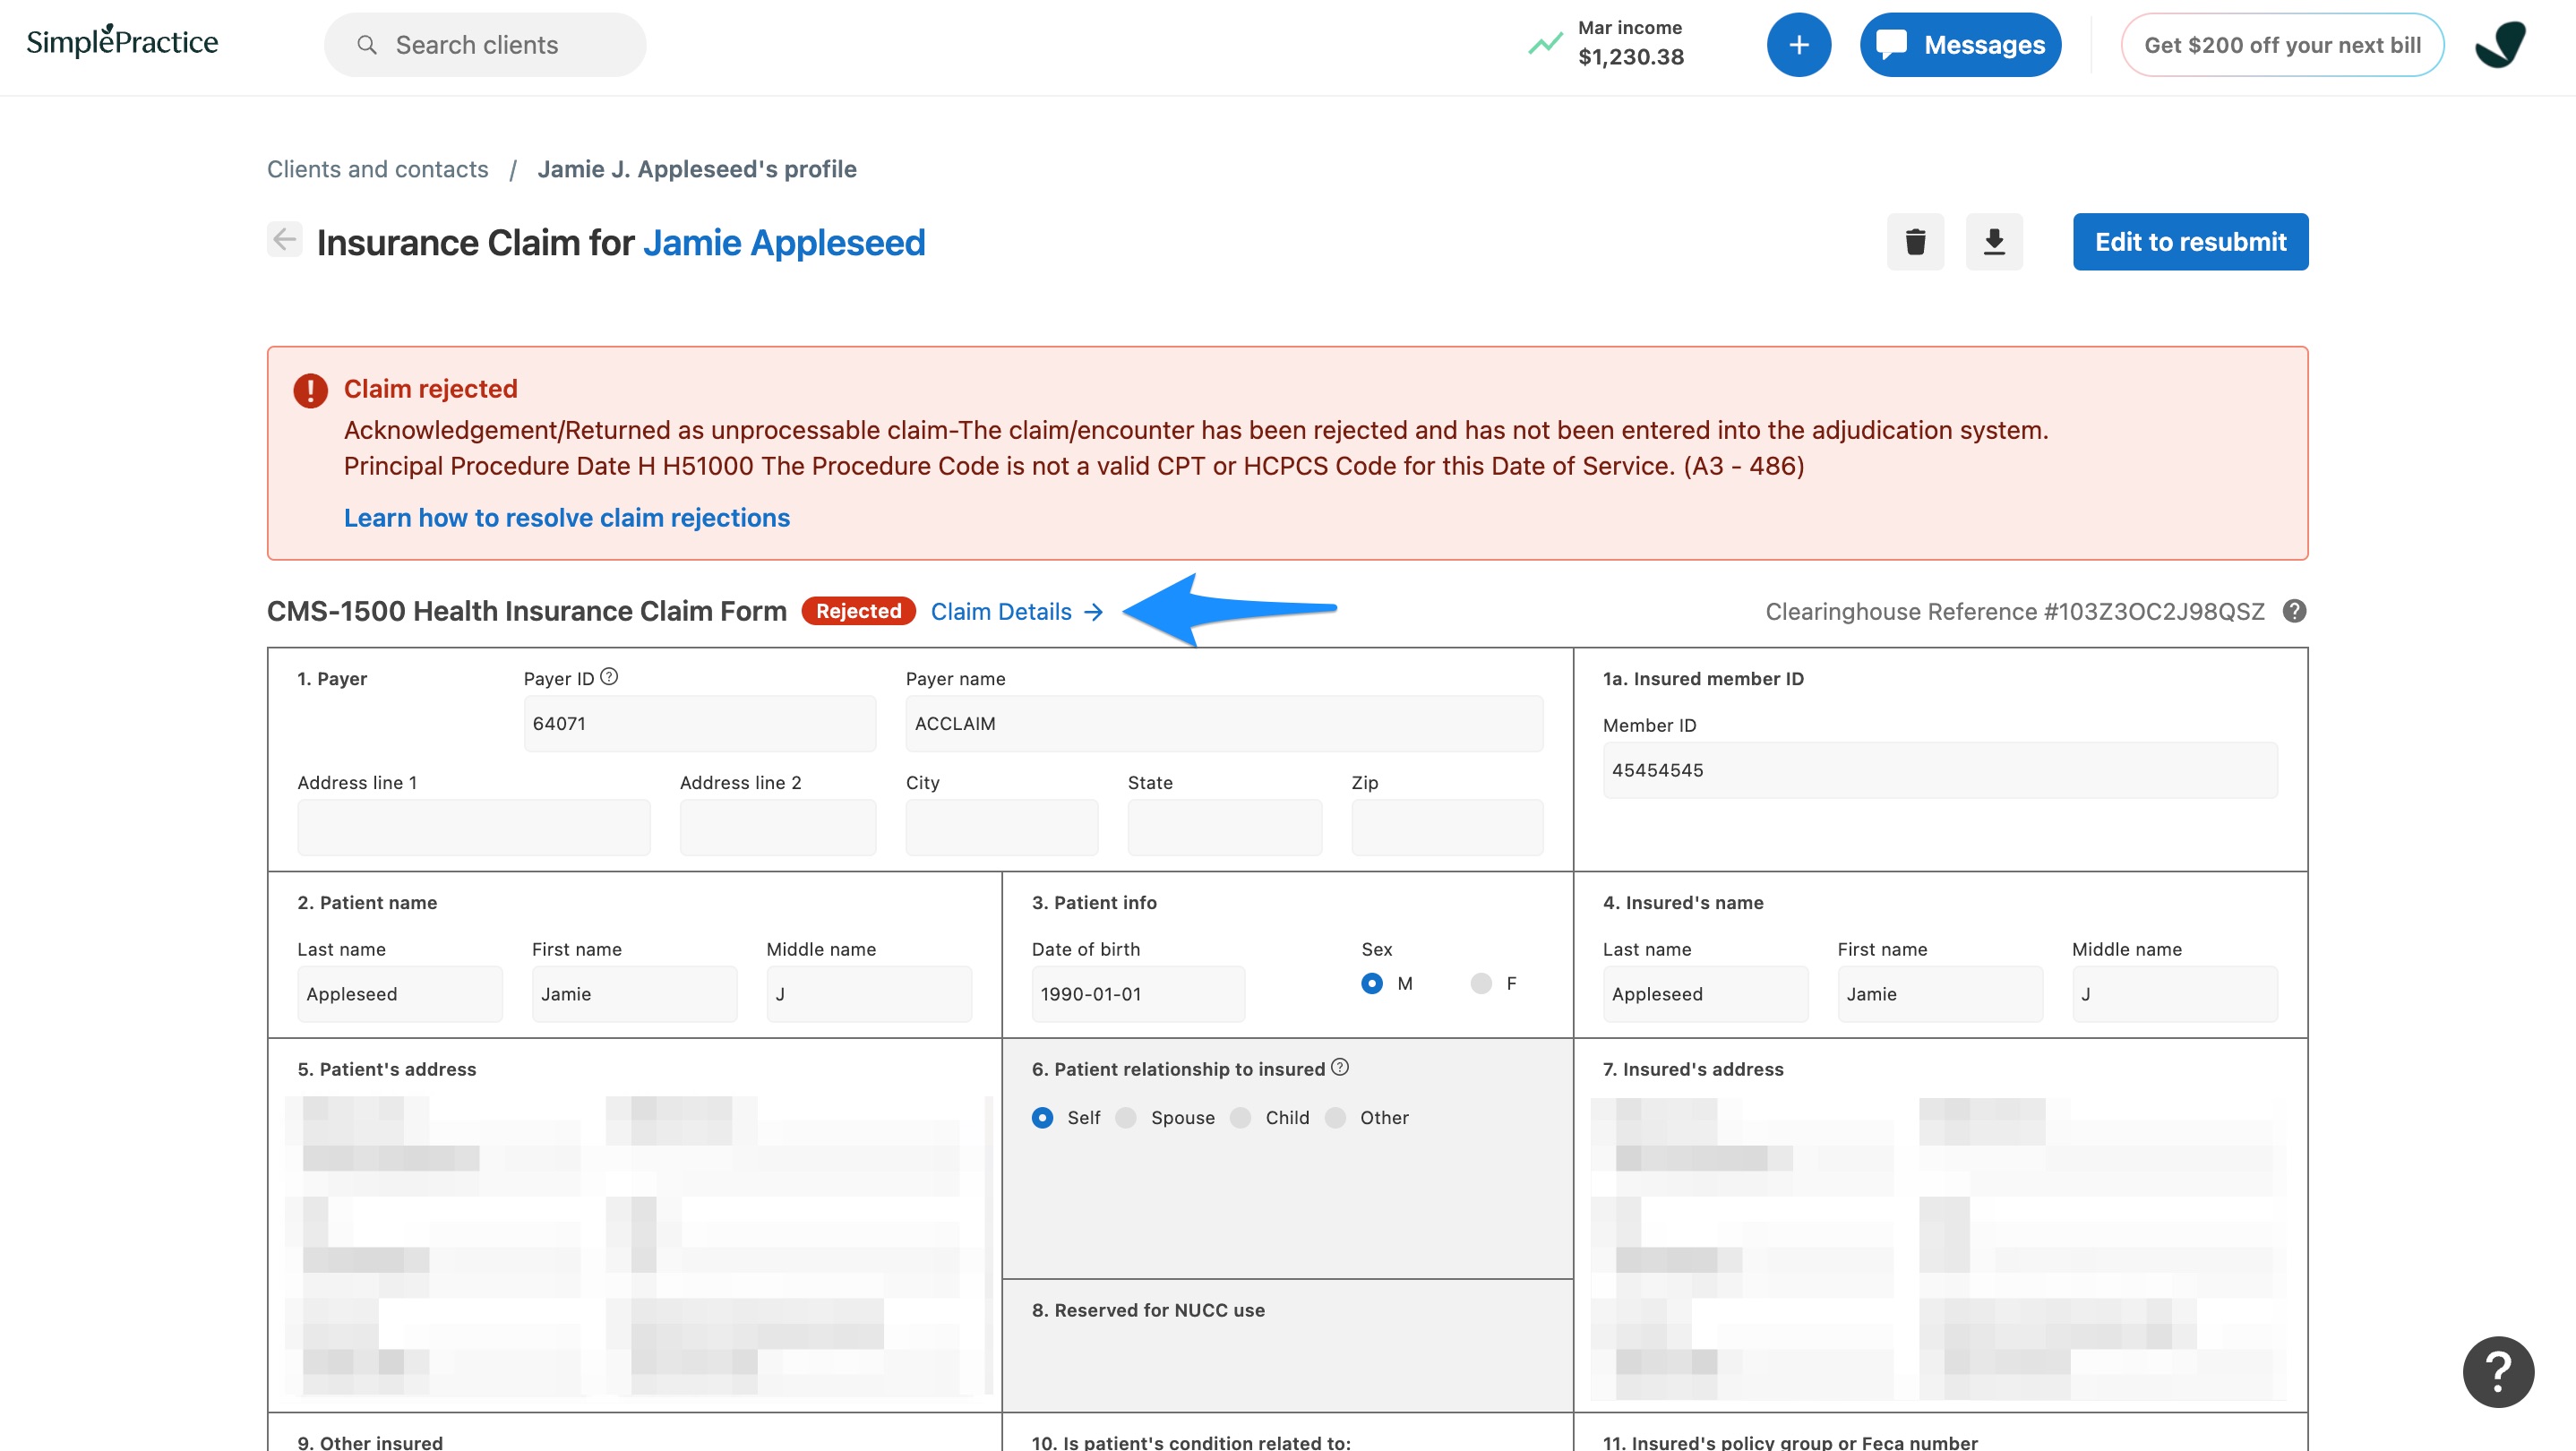Click Date of birth field 1990-01-01
2576x1451 pixels.
click(x=1138, y=994)
